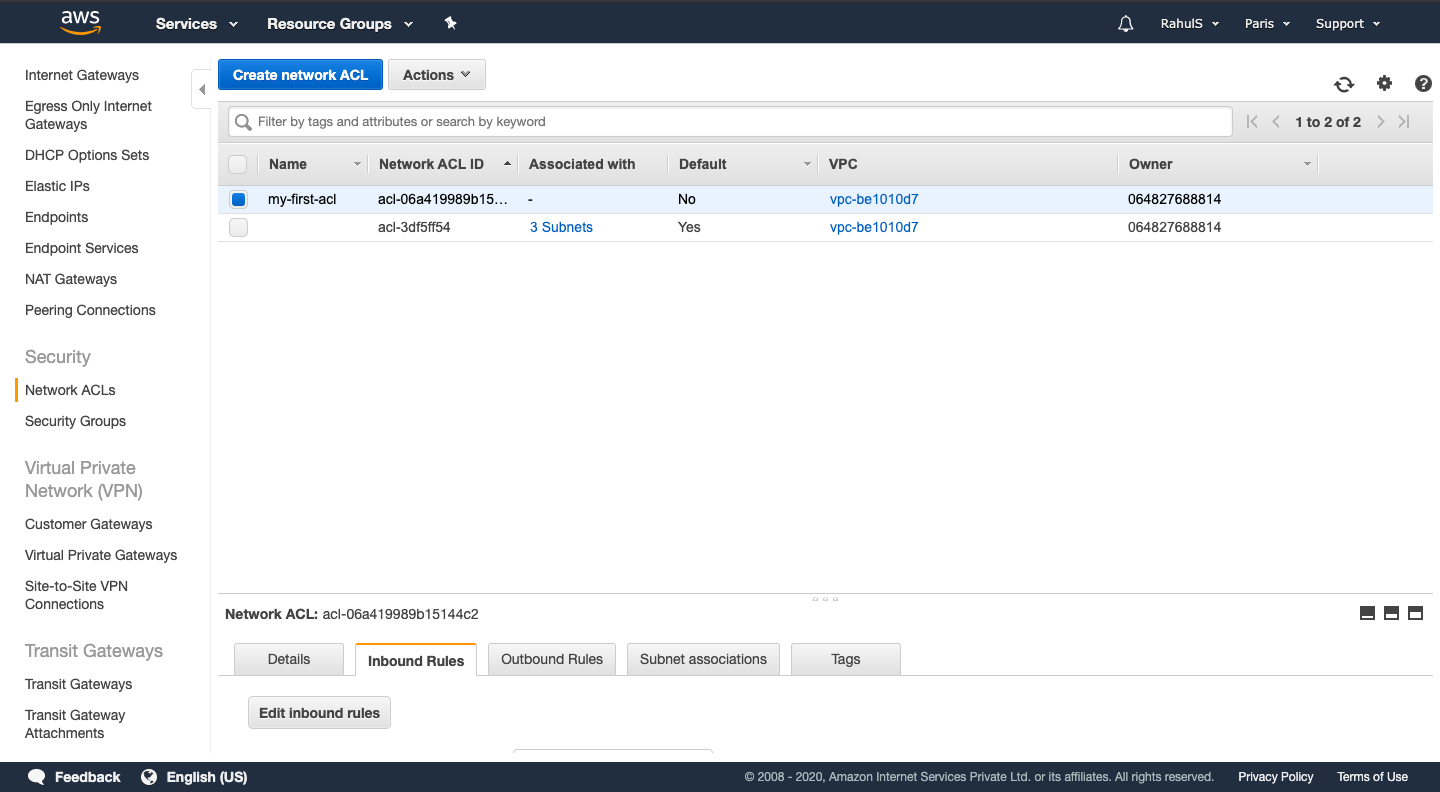This screenshot has width=1440, height=792.
Task: Select the split-pane layout icon
Action: tap(1391, 613)
